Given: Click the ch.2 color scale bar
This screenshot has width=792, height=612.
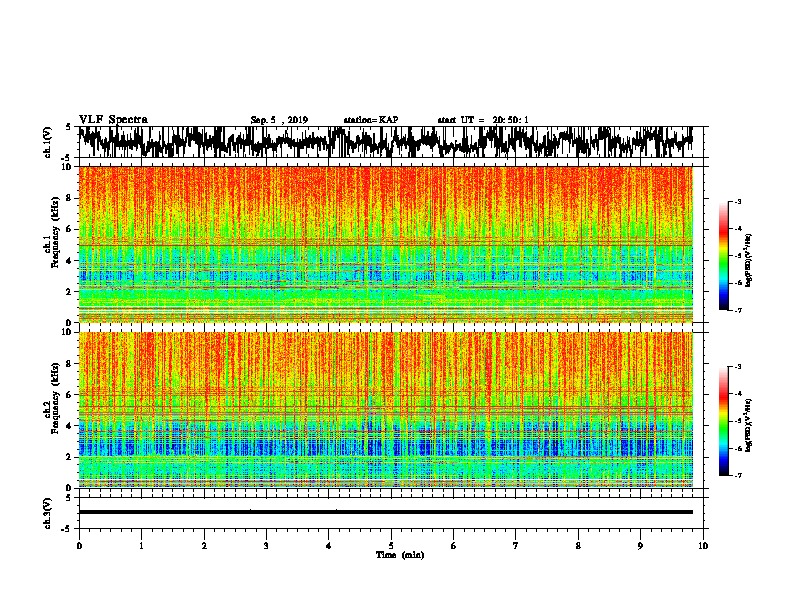Looking at the screenshot, I should pyautogui.click(x=723, y=421).
